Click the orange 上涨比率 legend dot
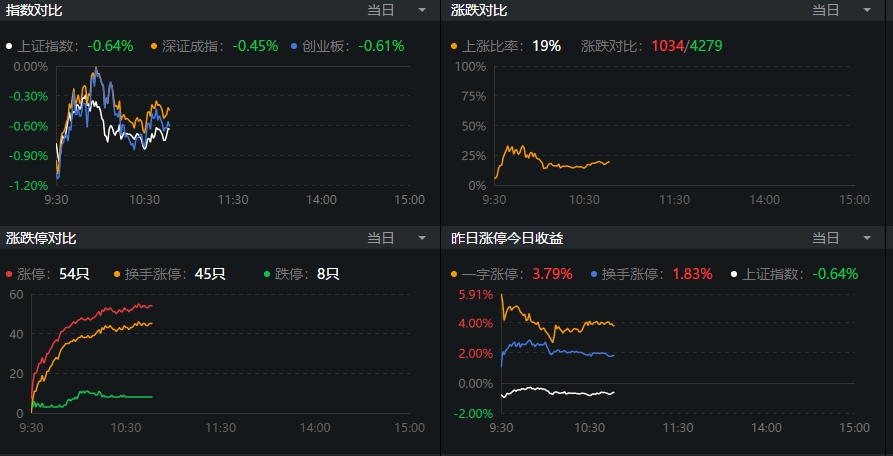Screen dimensions: 893x456 (454, 46)
